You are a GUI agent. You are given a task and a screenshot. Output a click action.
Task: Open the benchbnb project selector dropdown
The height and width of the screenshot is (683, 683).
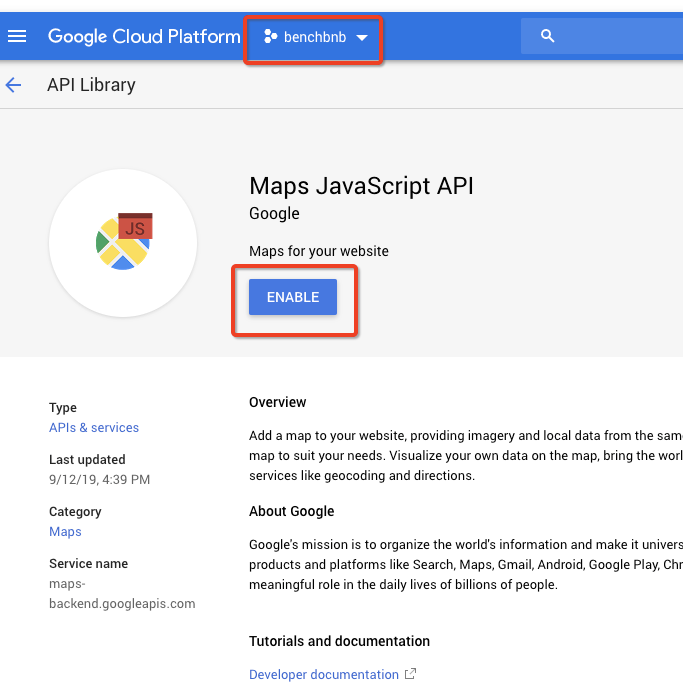click(x=316, y=37)
